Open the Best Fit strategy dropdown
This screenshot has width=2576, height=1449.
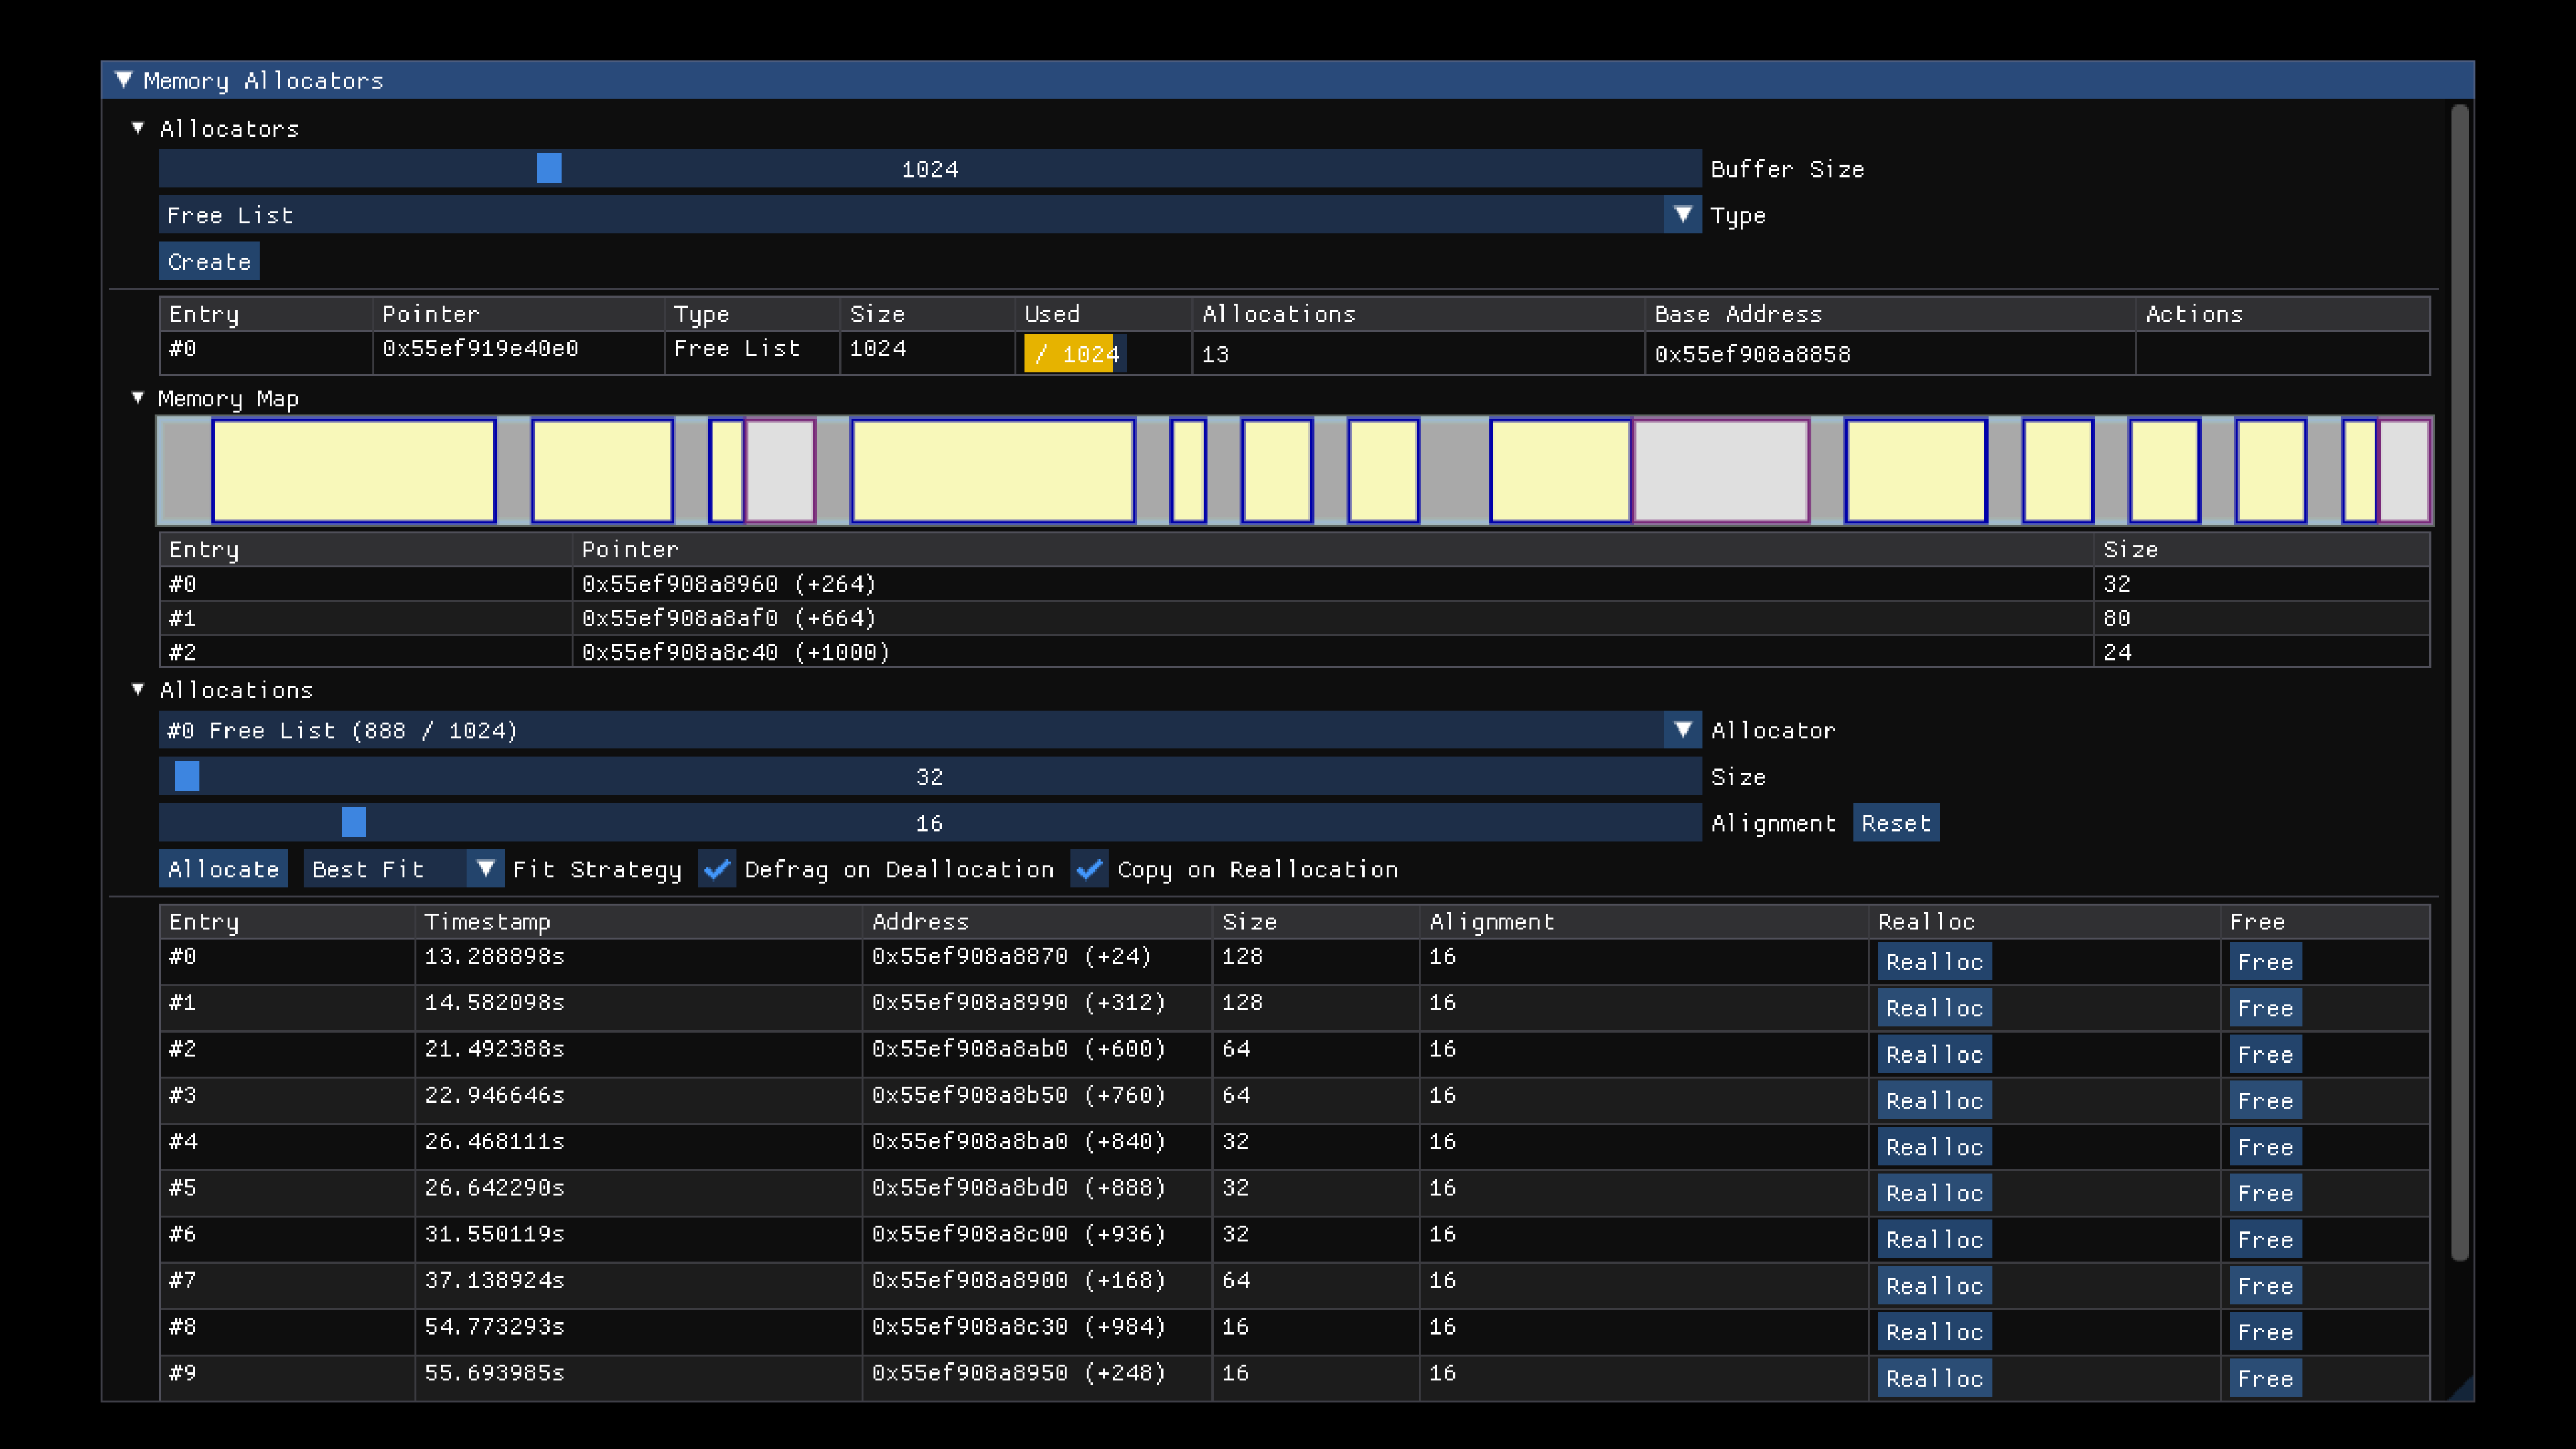(x=485, y=869)
